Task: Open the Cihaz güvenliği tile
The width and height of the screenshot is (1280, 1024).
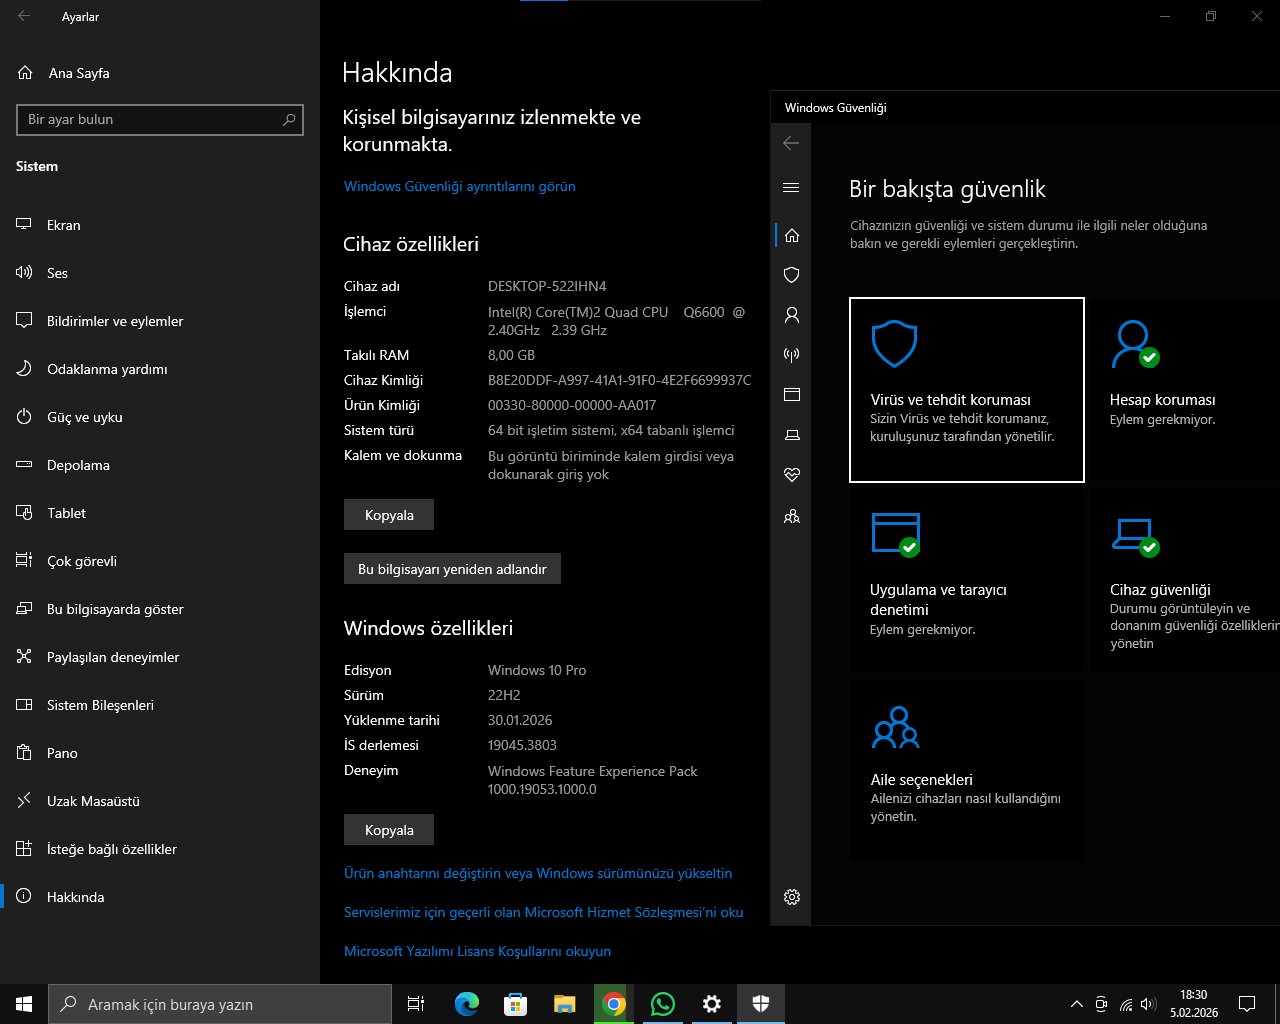Action: click(x=1185, y=580)
